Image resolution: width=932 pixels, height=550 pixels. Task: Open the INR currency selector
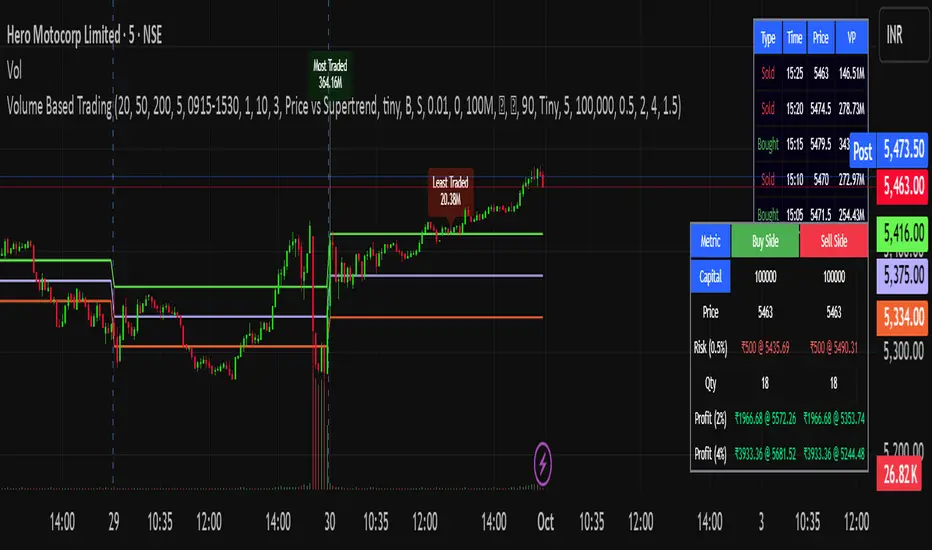[903, 35]
